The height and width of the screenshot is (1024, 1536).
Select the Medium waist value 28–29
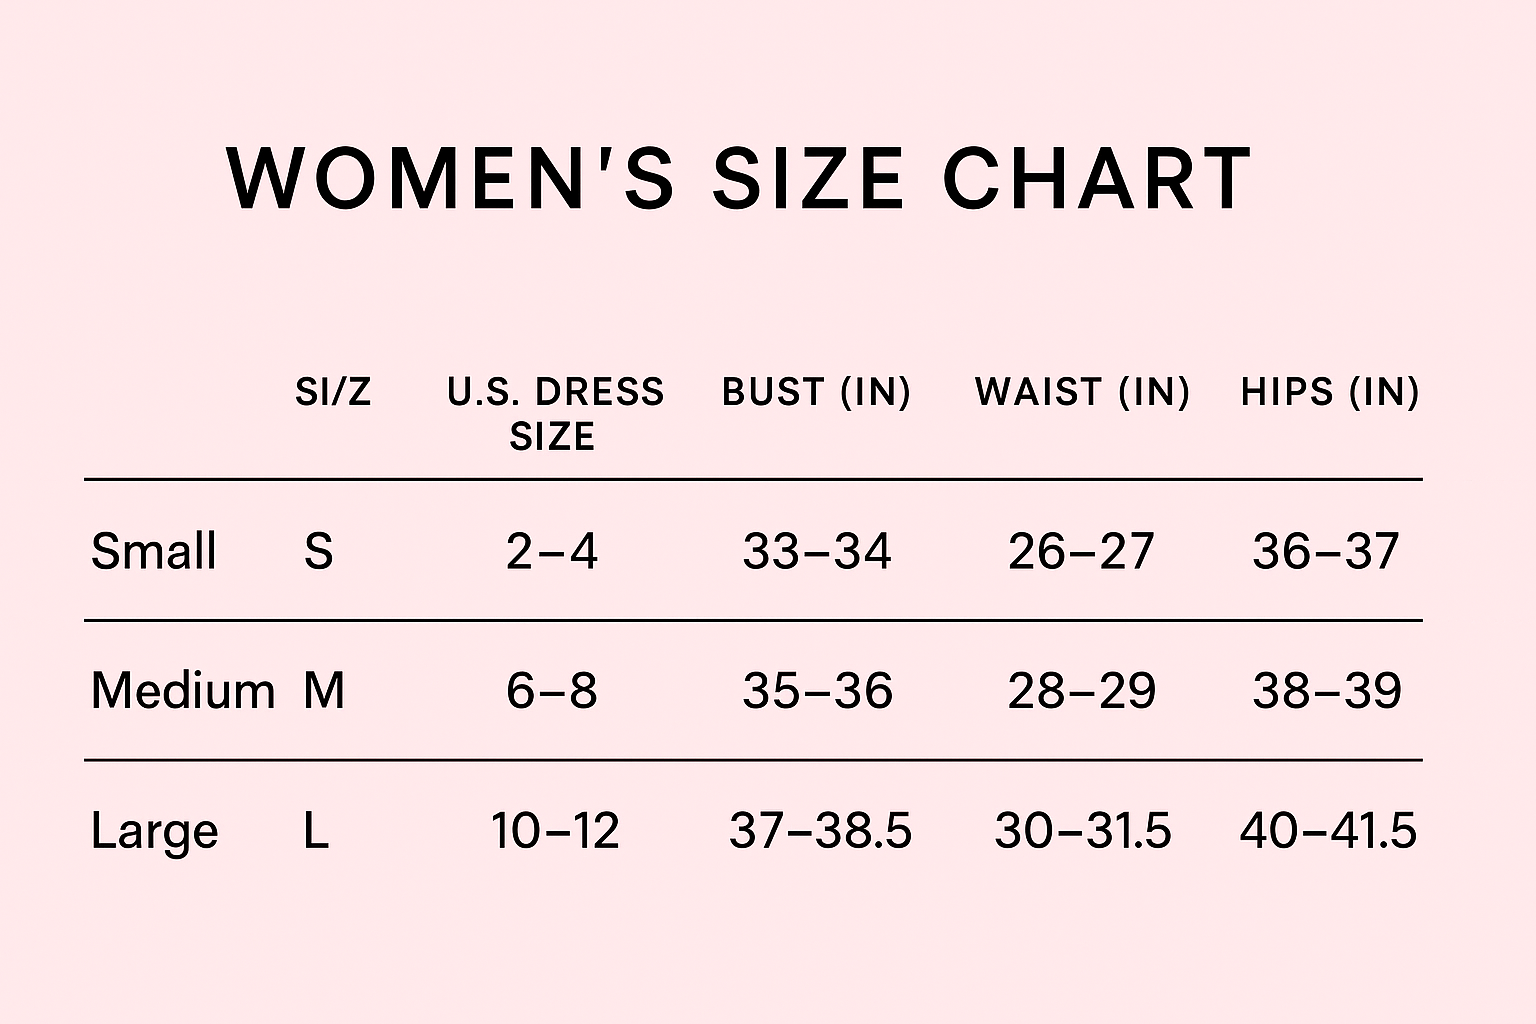[x=1082, y=690]
